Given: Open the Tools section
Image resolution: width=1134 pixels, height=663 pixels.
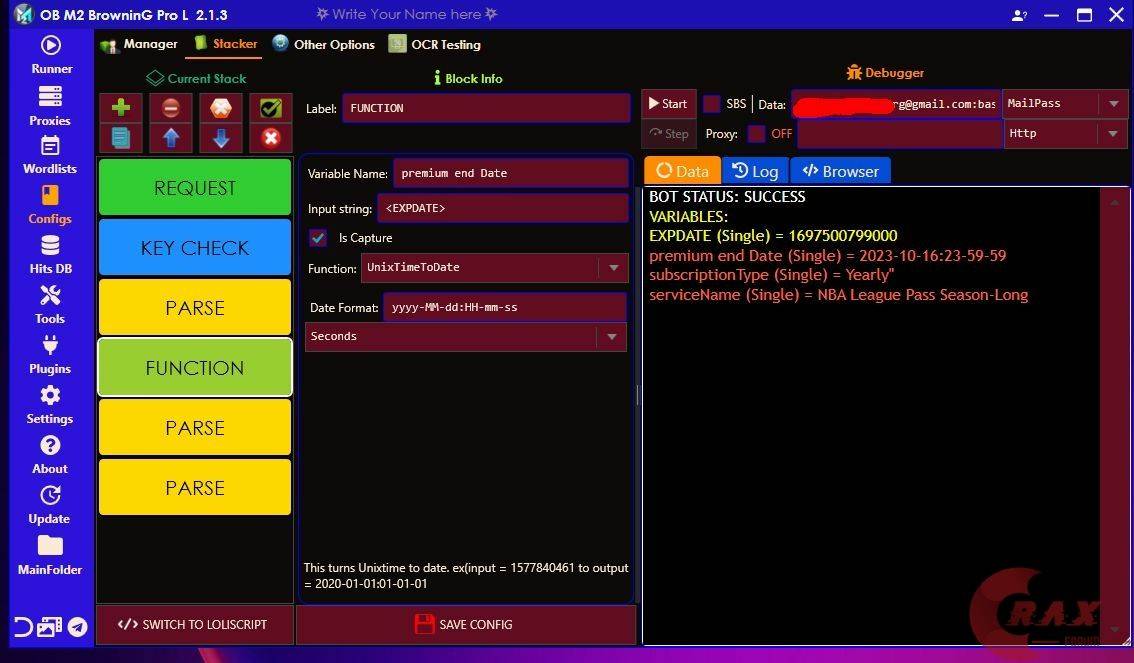Looking at the screenshot, I should 50,304.
